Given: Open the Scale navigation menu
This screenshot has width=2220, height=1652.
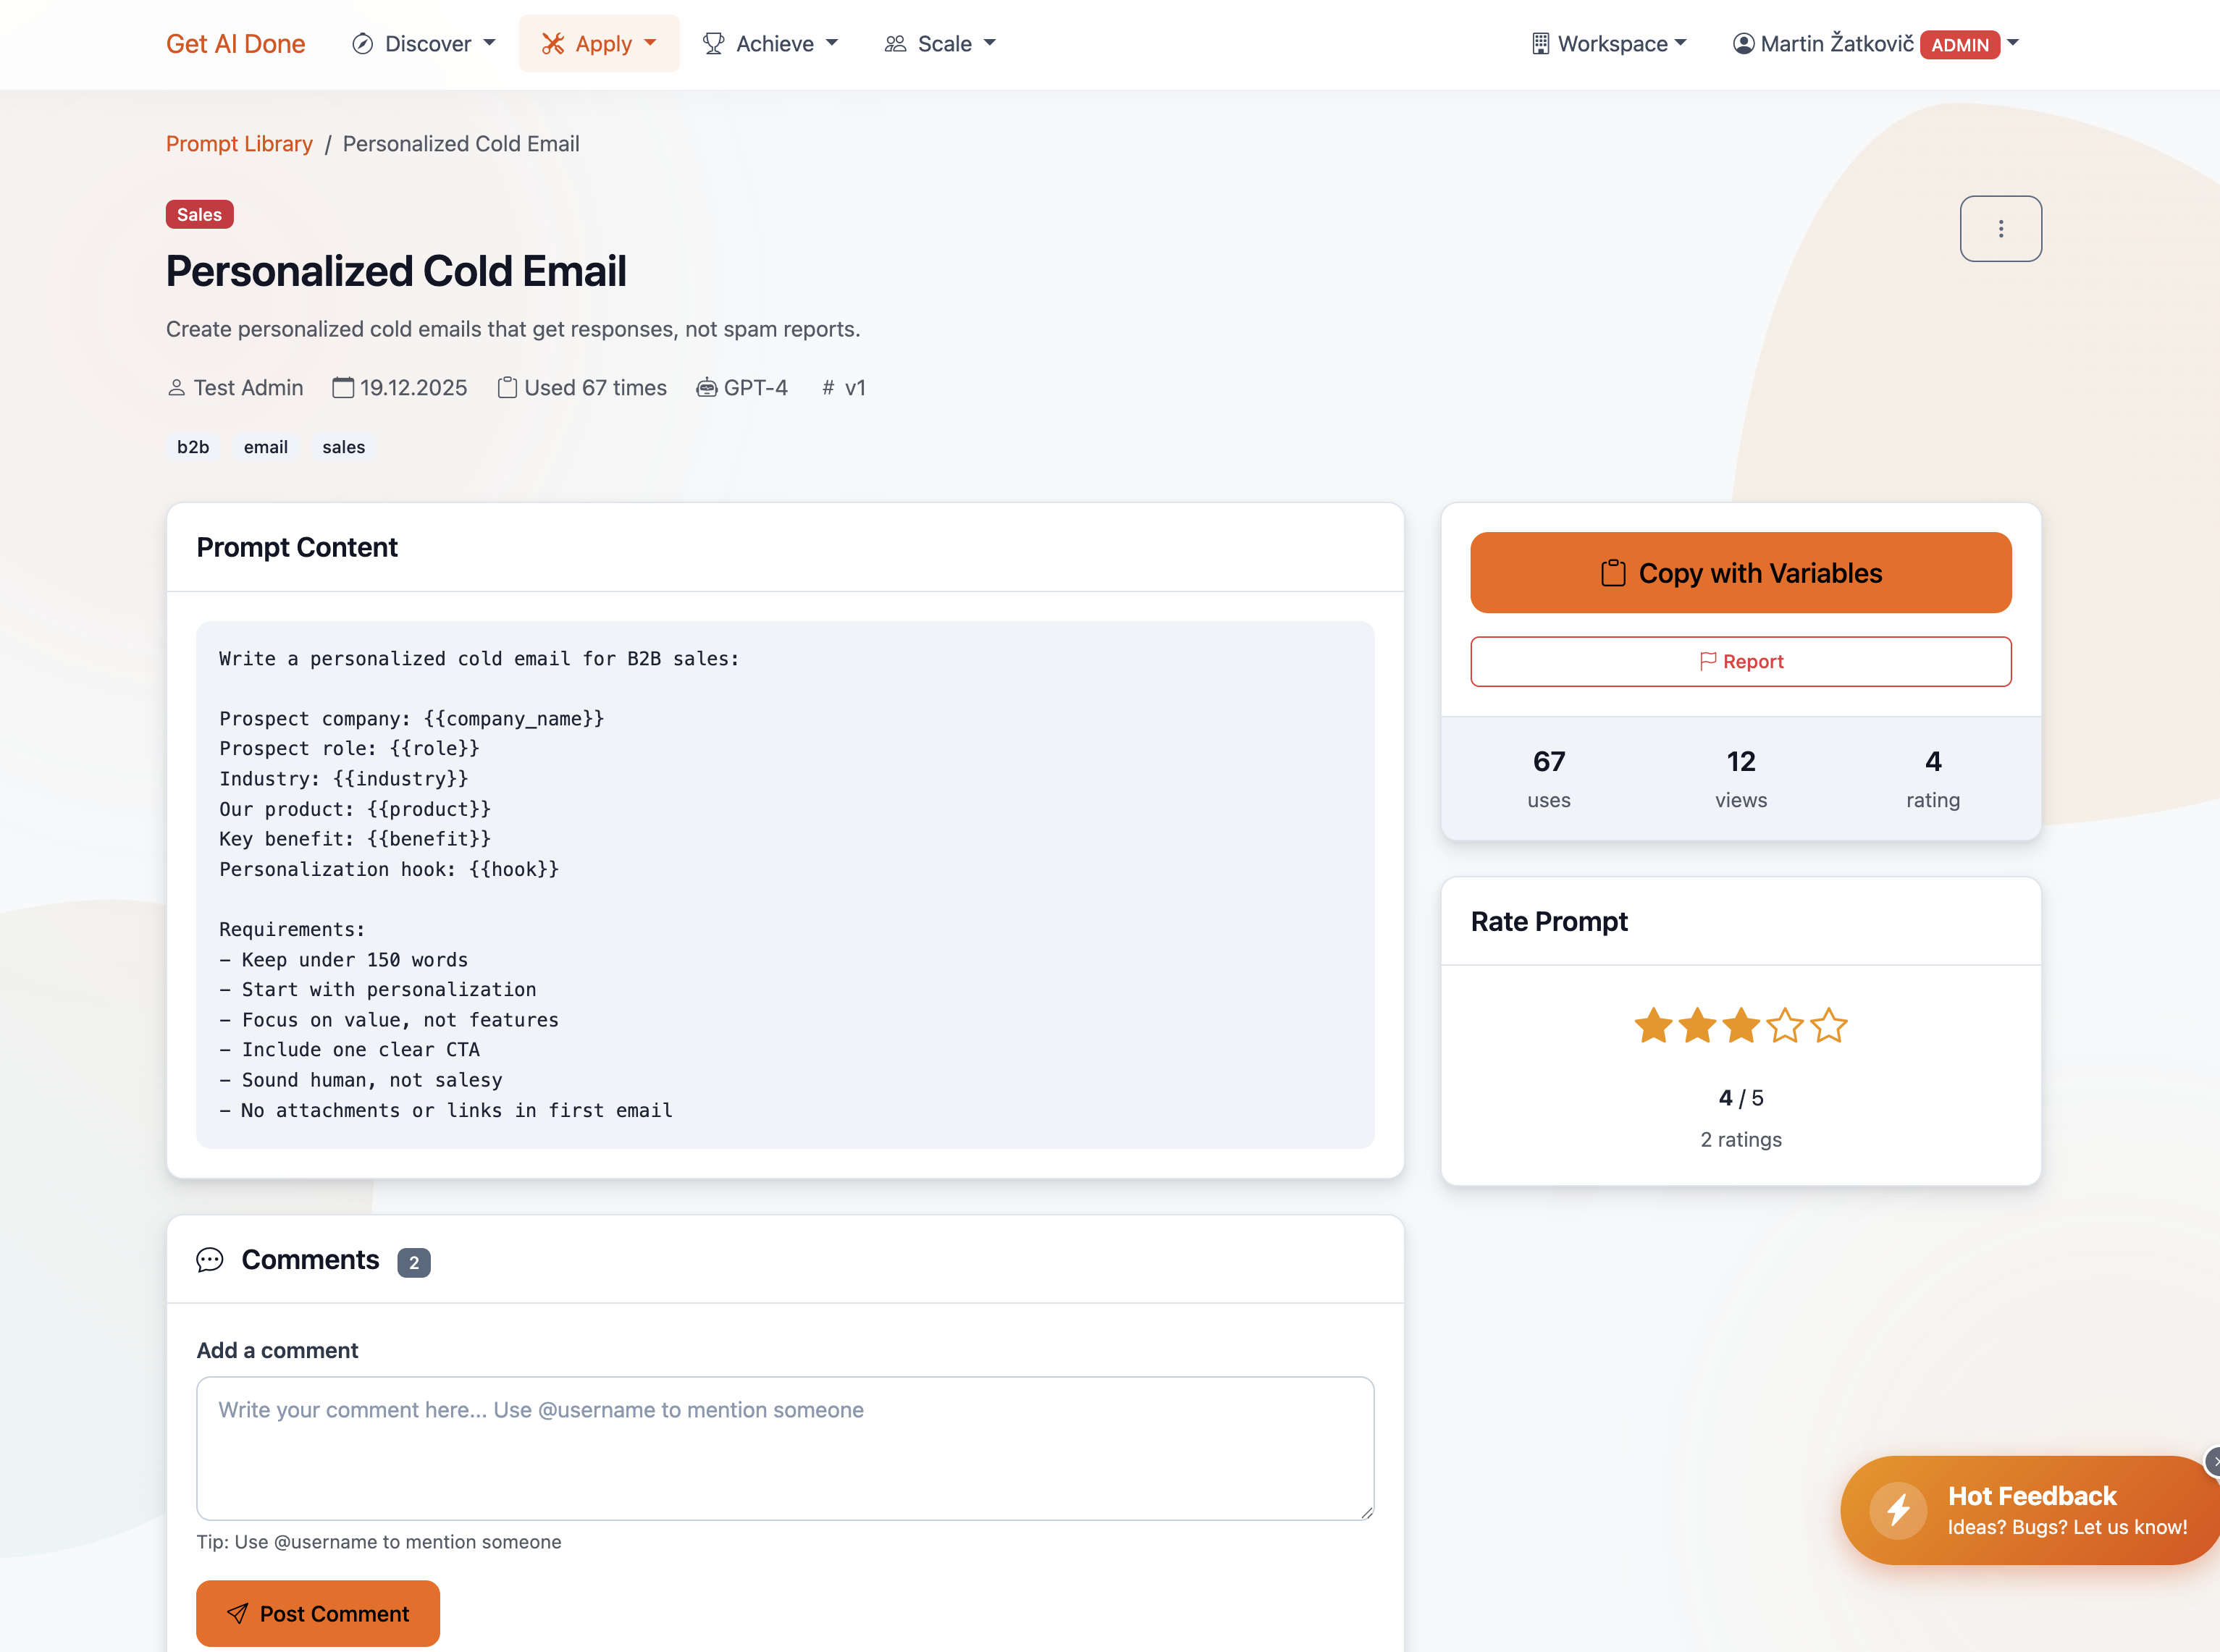Looking at the screenshot, I should click(x=940, y=44).
